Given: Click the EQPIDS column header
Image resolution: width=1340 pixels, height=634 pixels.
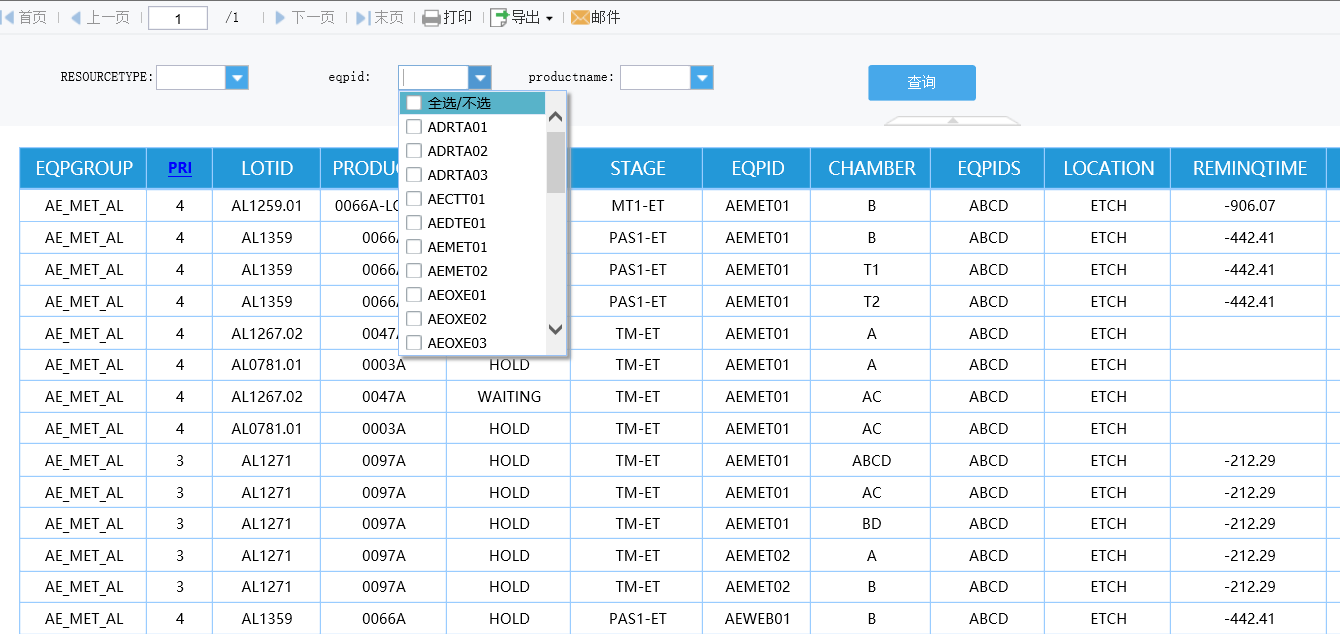Looking at the screenshot, I should pyautogui.click(x=989, y=168).
